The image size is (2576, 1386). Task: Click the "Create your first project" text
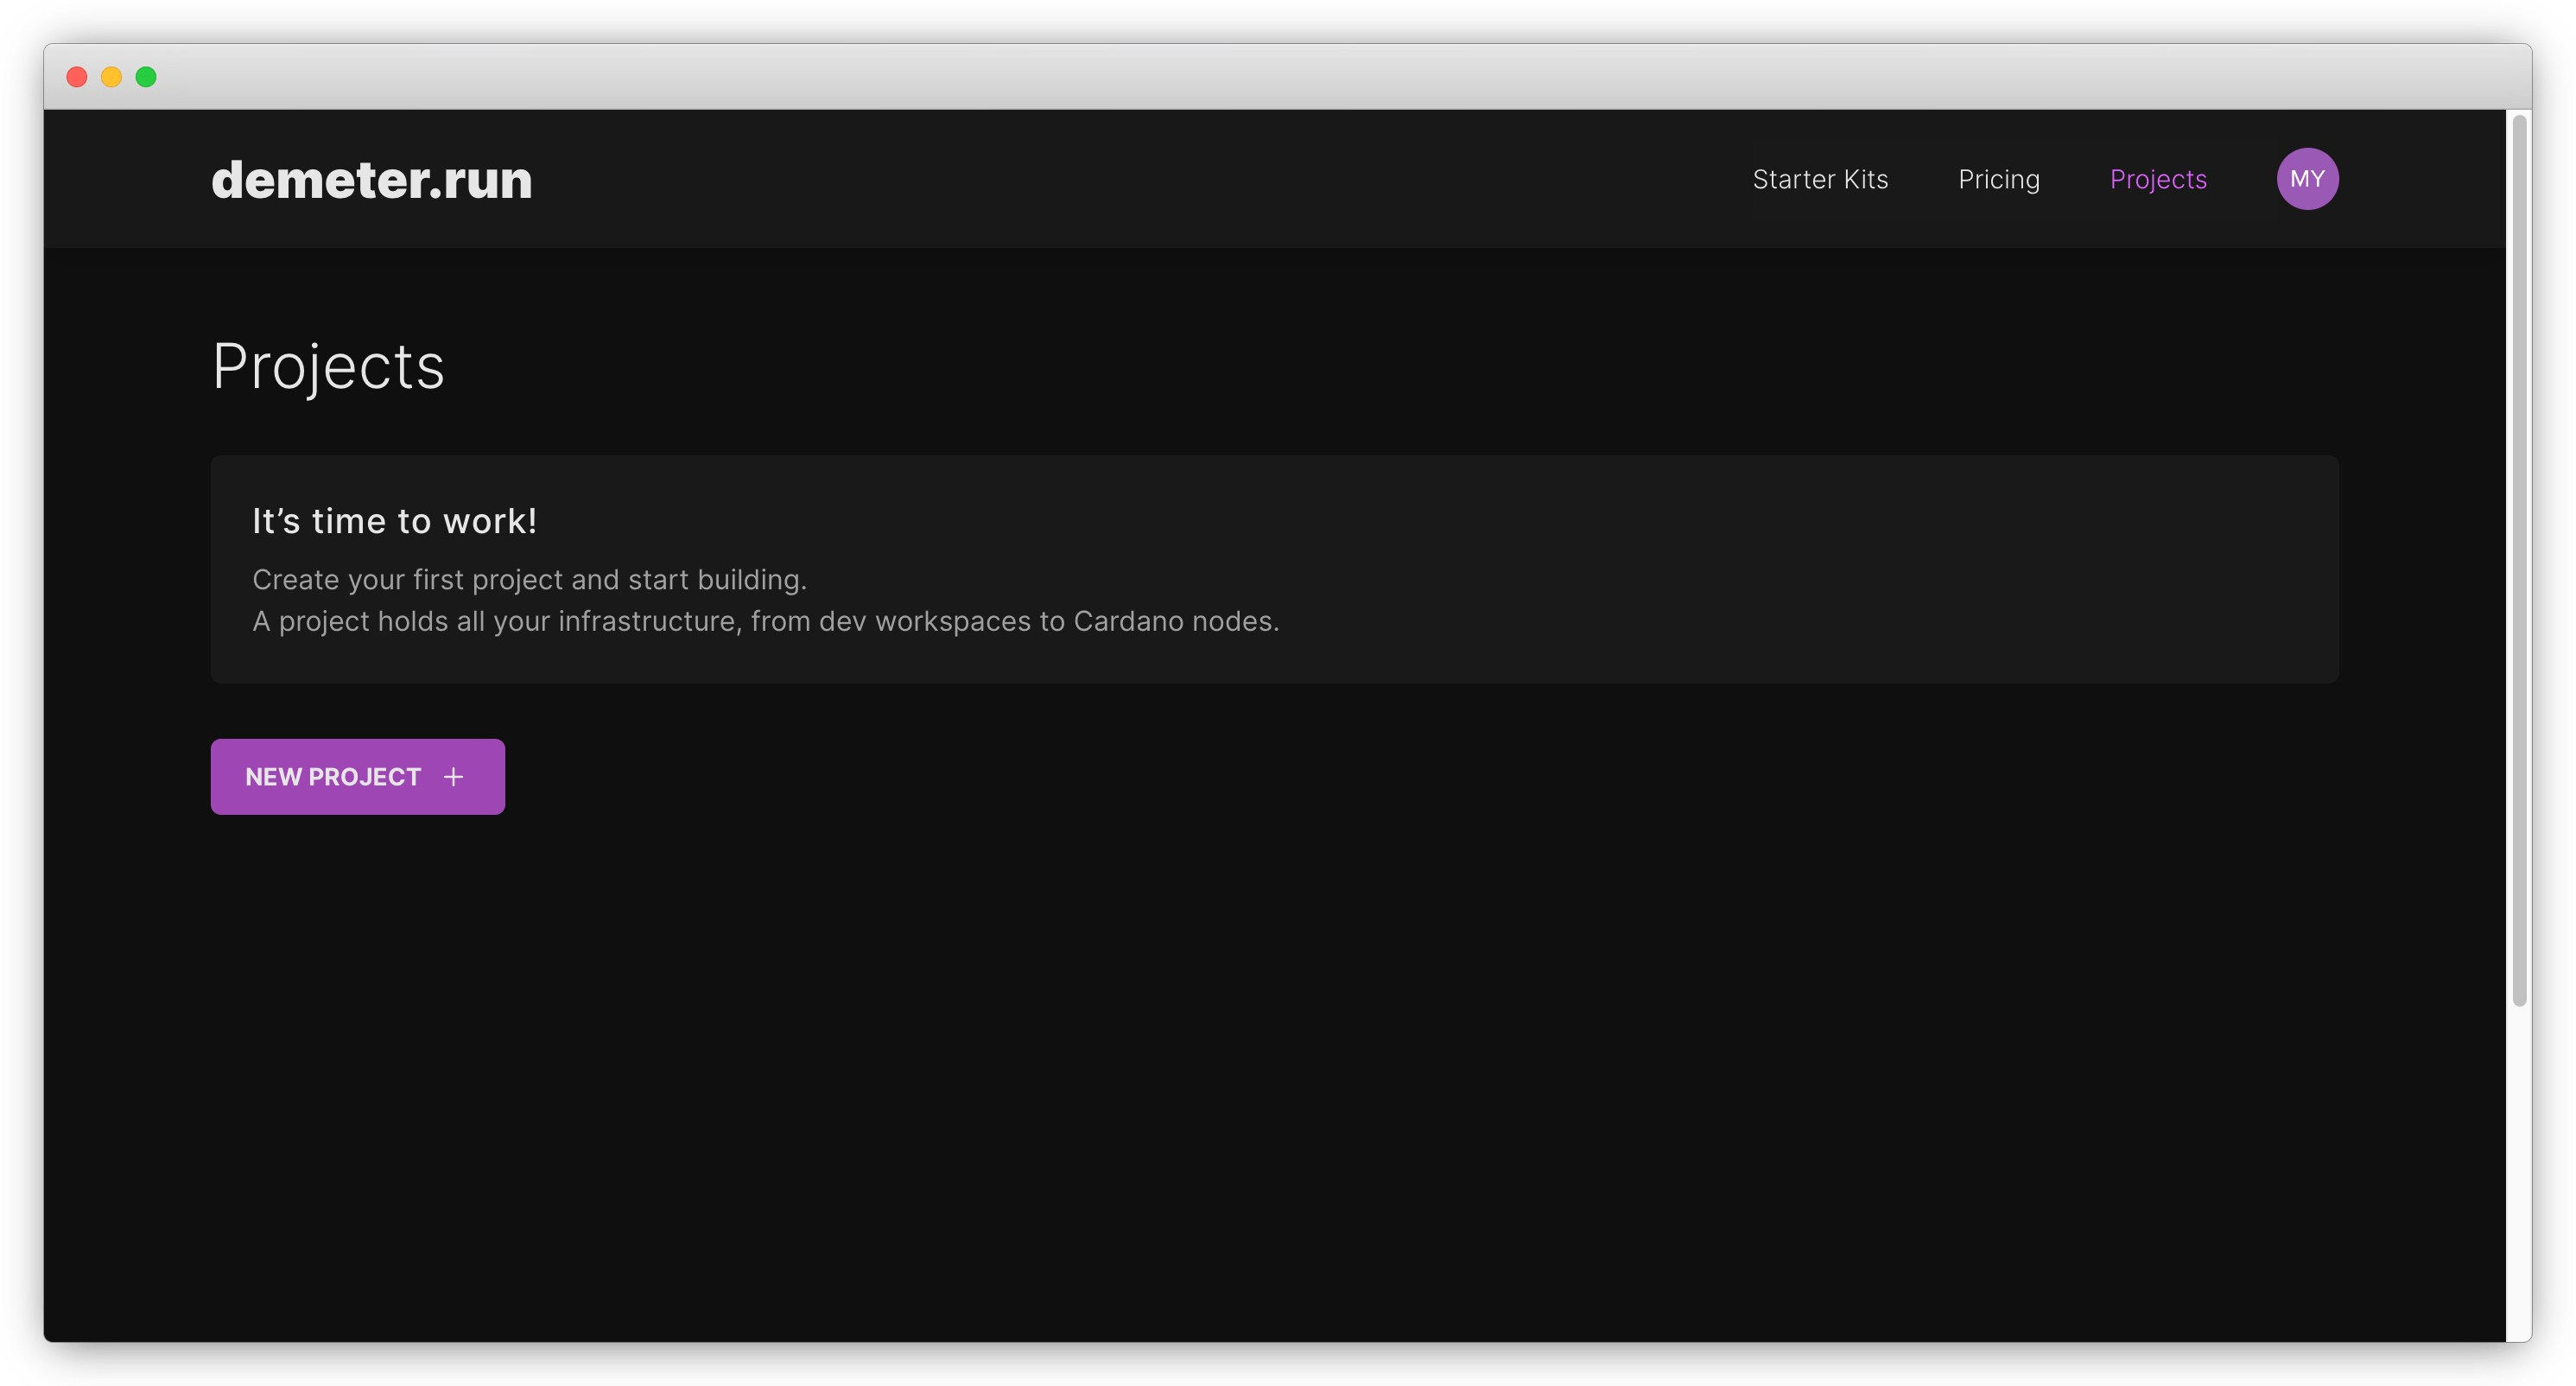tap(529, 580)
